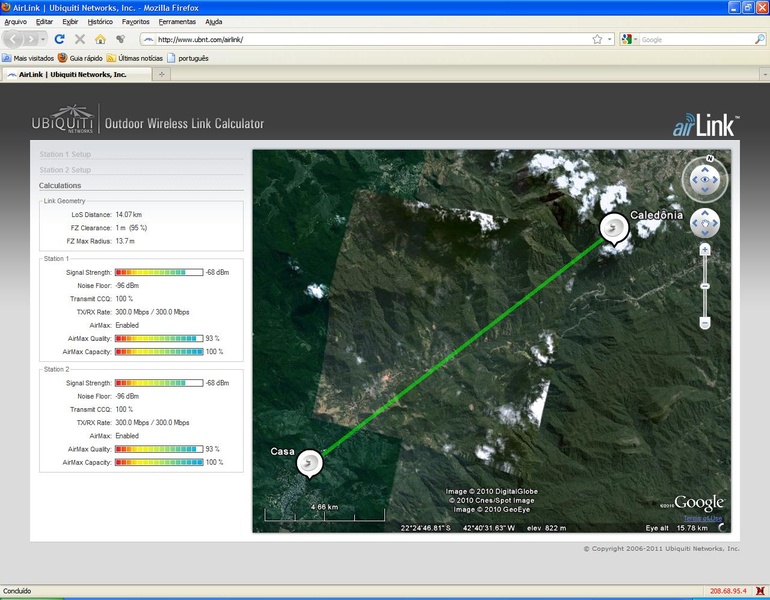Image resolution: width=770 pixels, height=600 pixels.
Task: Click the Station 1 Signal Strength bar
Action: click(159, 272)
